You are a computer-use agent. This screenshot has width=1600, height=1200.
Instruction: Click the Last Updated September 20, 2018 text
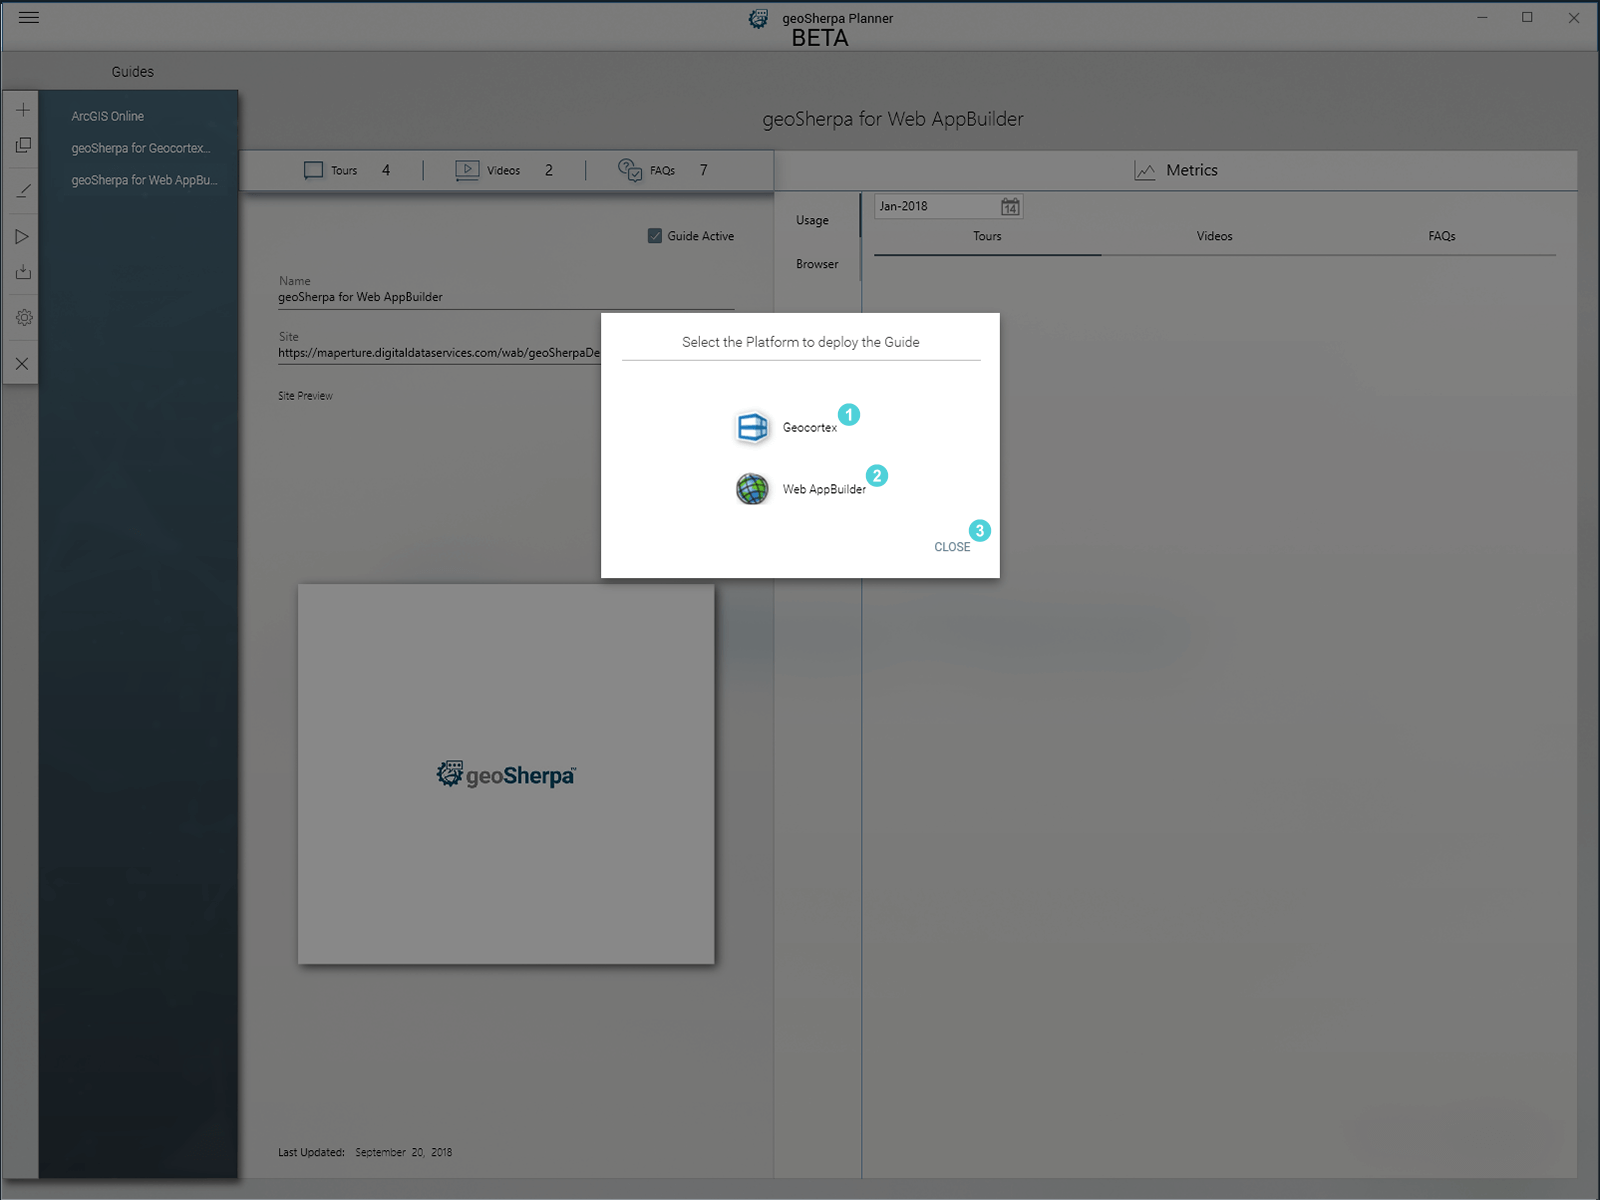pos(365,1153)
